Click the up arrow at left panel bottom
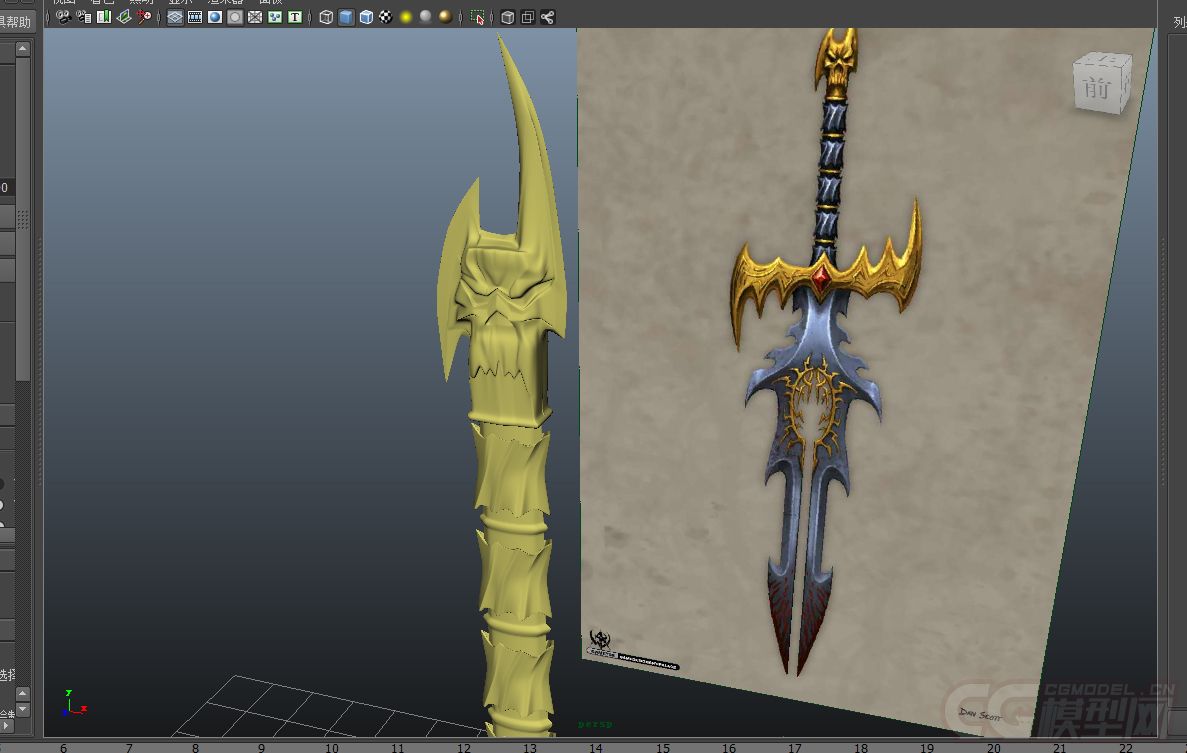 (x=23, y=693)
